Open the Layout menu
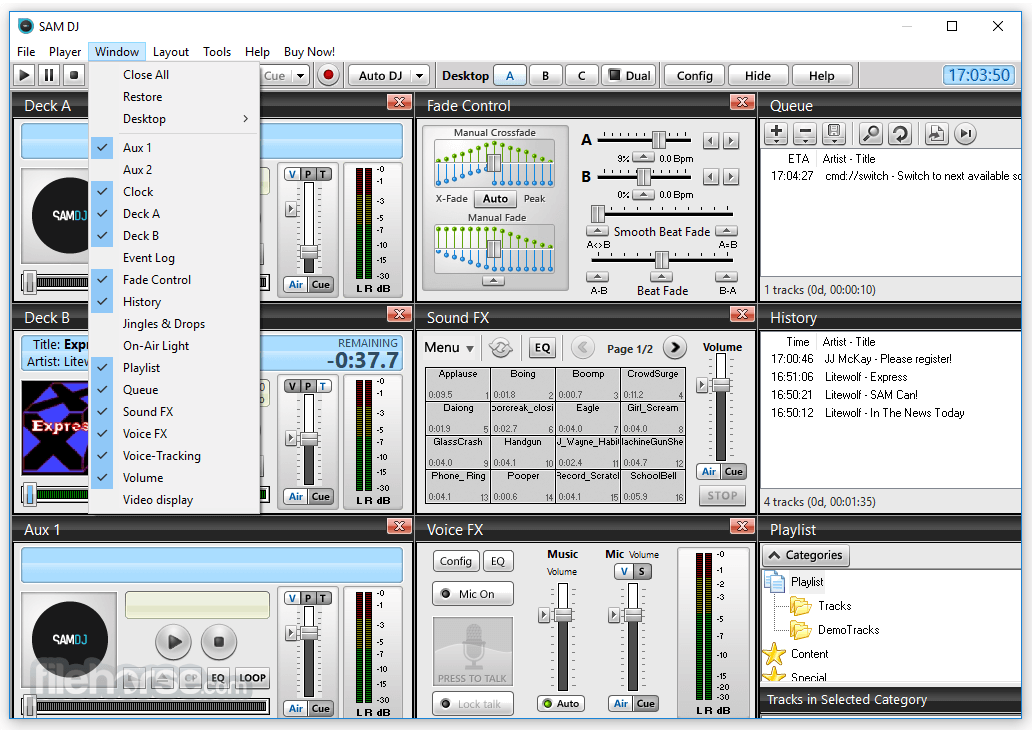The width and height of the screenshot is (1032, 730). coord(170,51)
